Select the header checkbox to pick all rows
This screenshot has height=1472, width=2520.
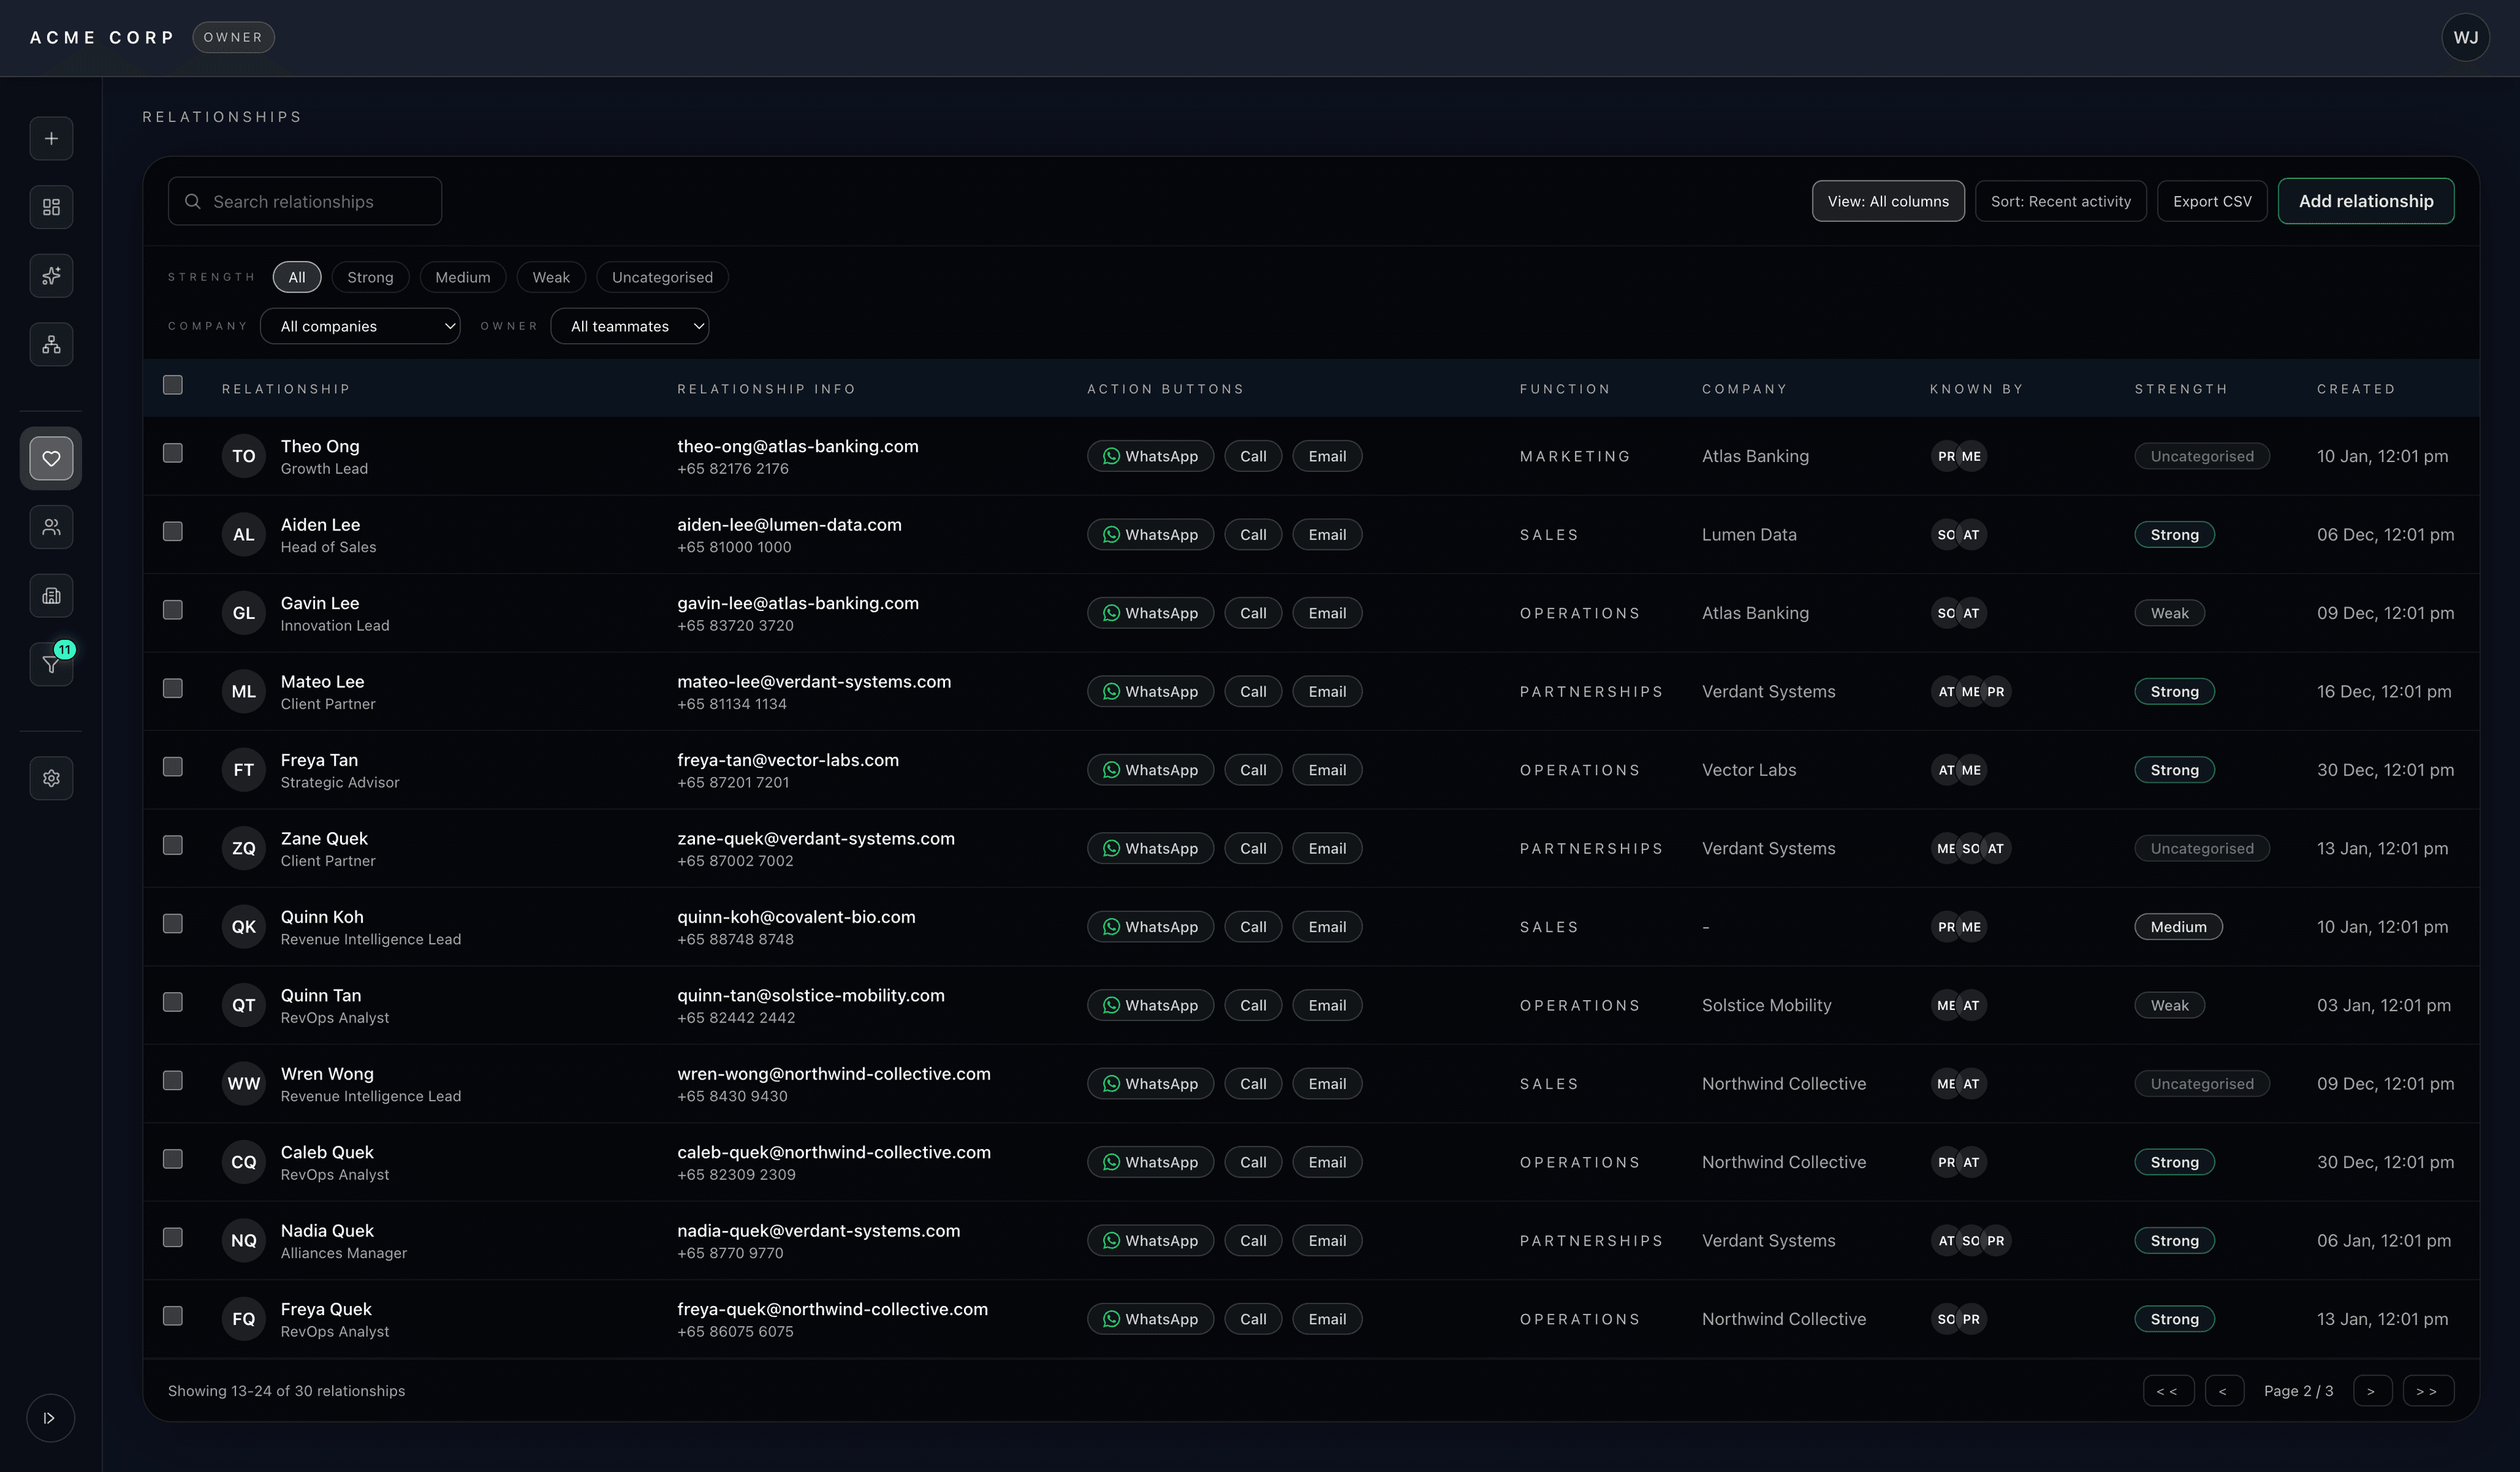172,385
